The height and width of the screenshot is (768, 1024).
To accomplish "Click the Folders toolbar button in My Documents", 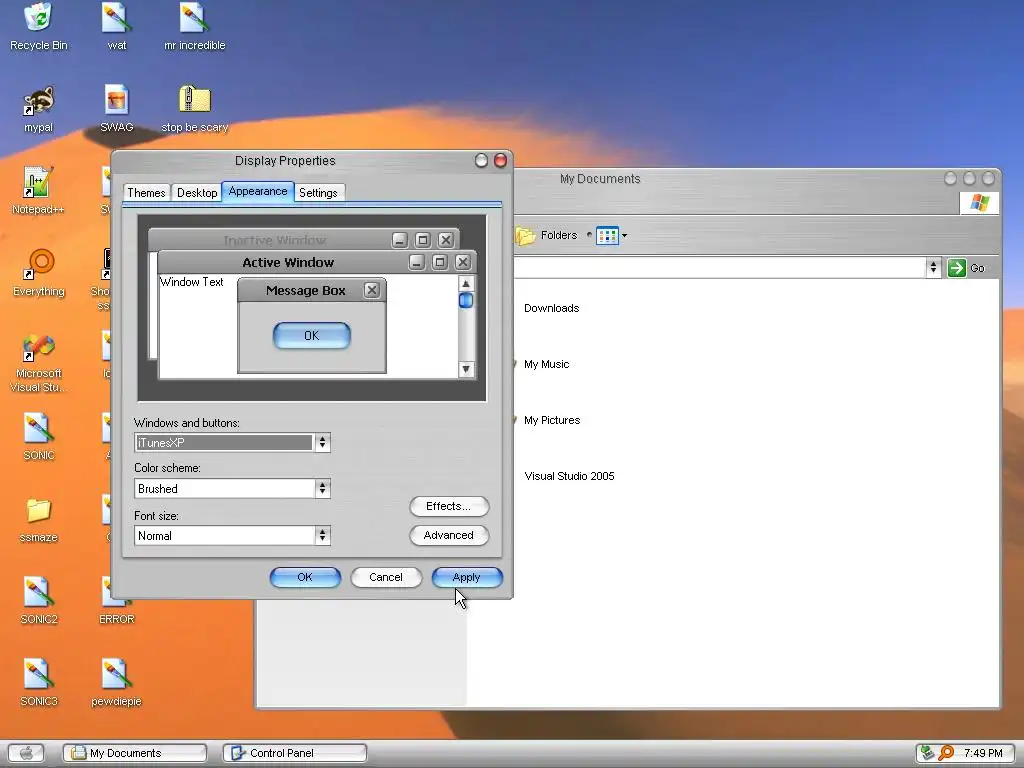I will [x=547, y=235].
